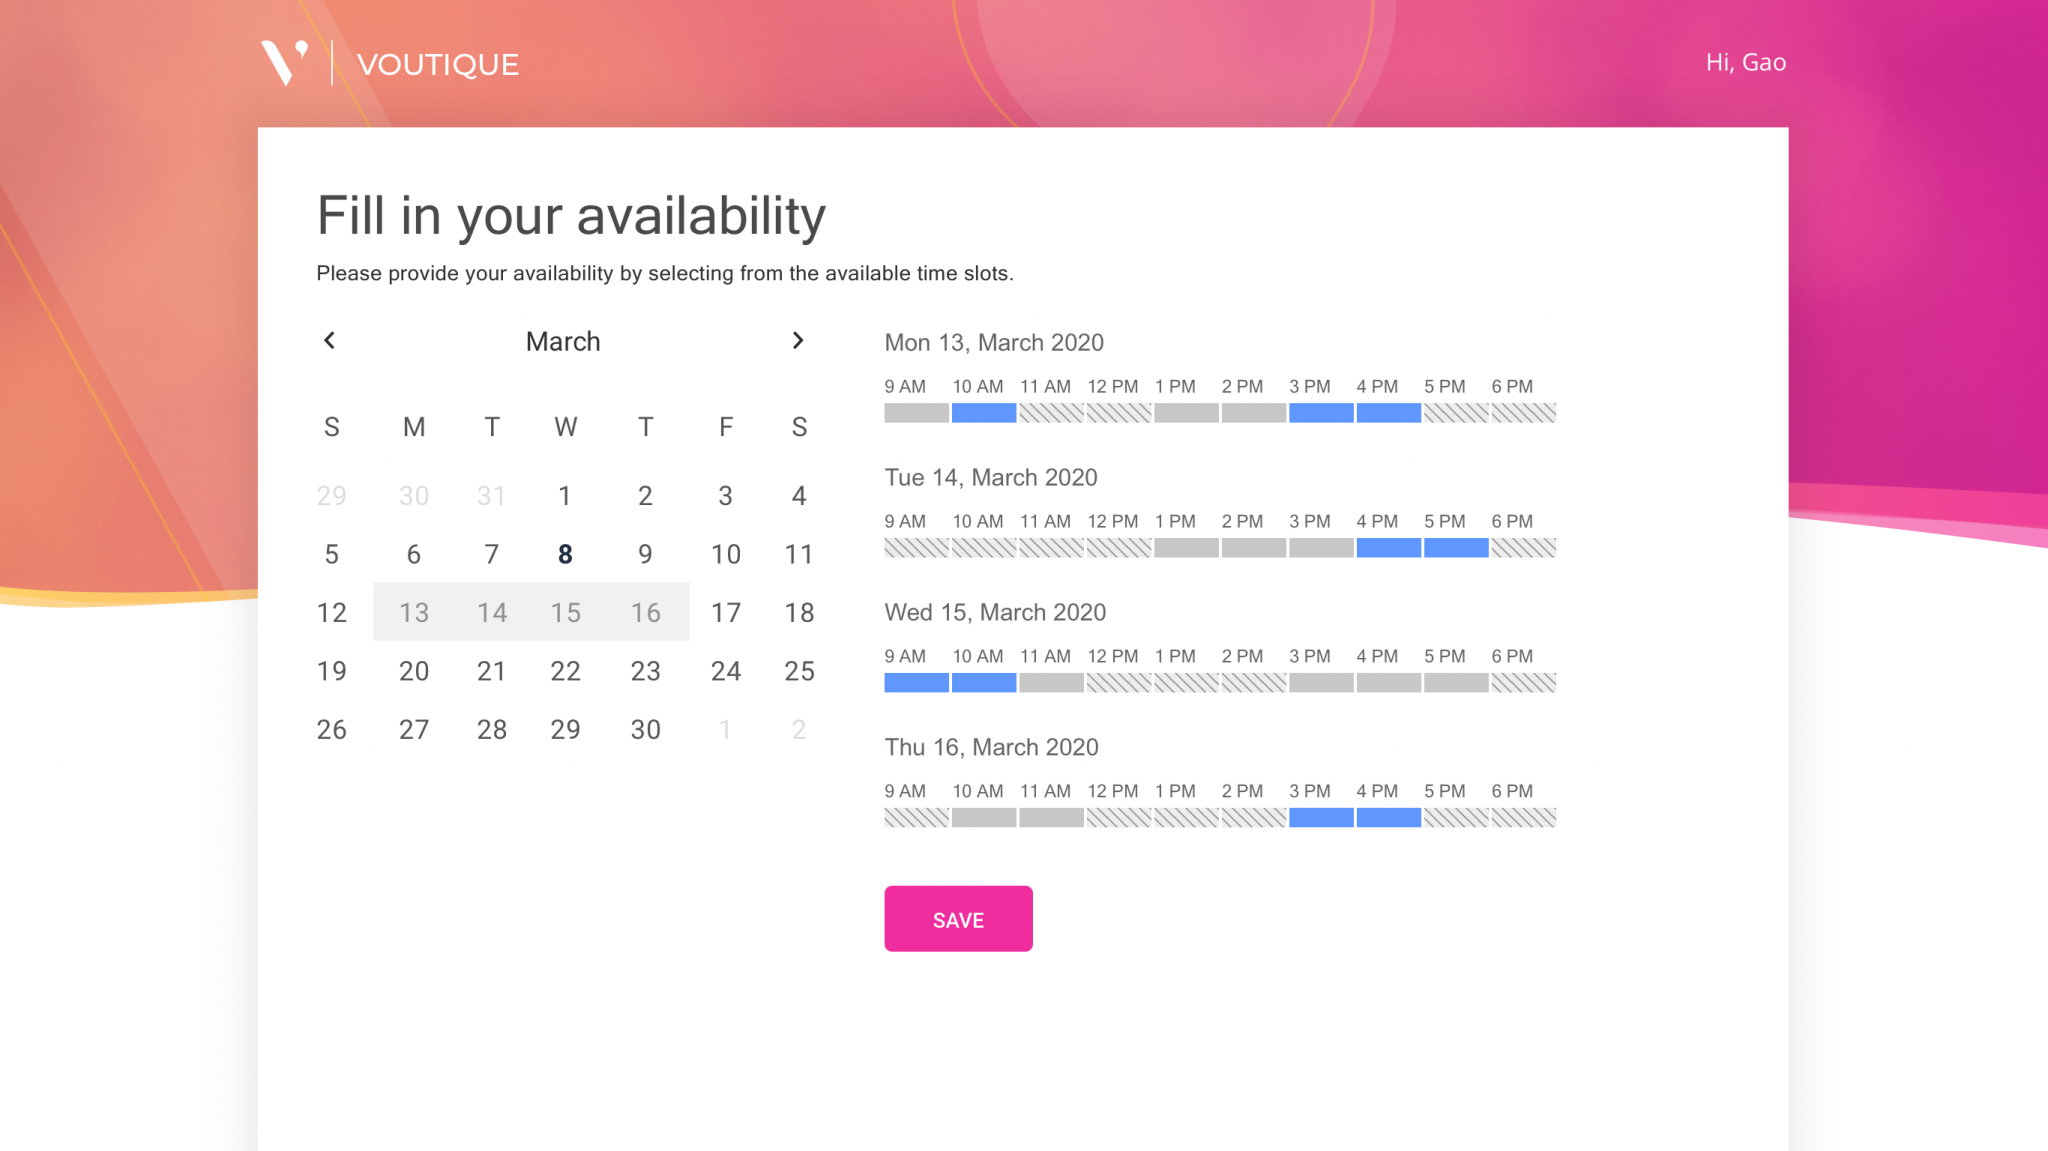This screenshot has width=2048, height=1151.
Task: Open the March month label
Action: tap(563, 341)
